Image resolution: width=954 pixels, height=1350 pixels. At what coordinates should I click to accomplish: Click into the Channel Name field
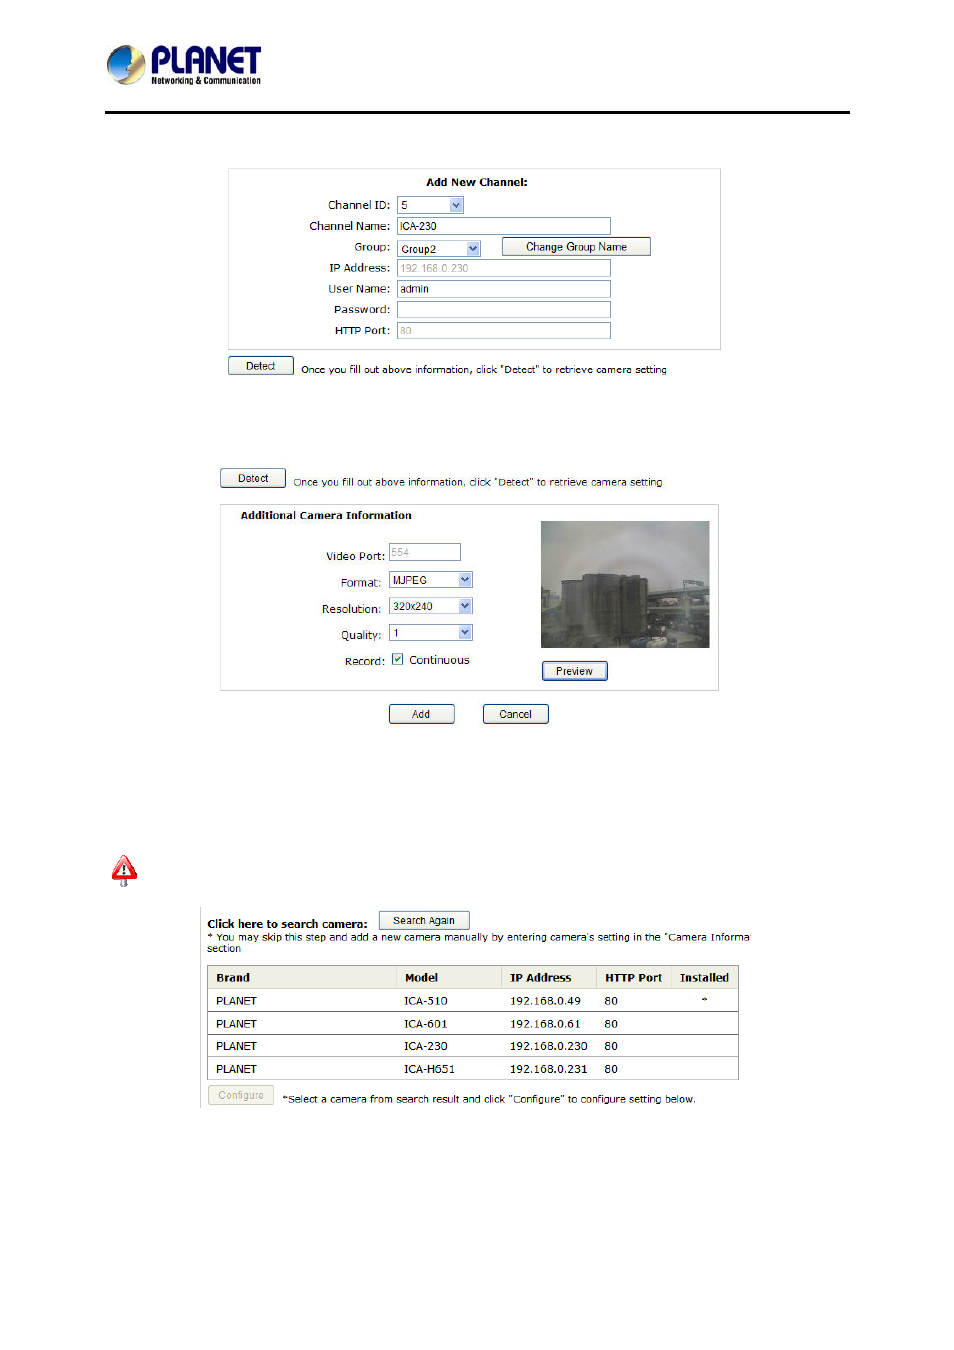[x=503, y=226]
